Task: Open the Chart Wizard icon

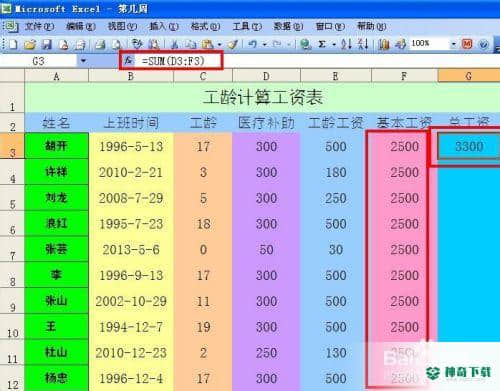Action: tap(384, 44)
